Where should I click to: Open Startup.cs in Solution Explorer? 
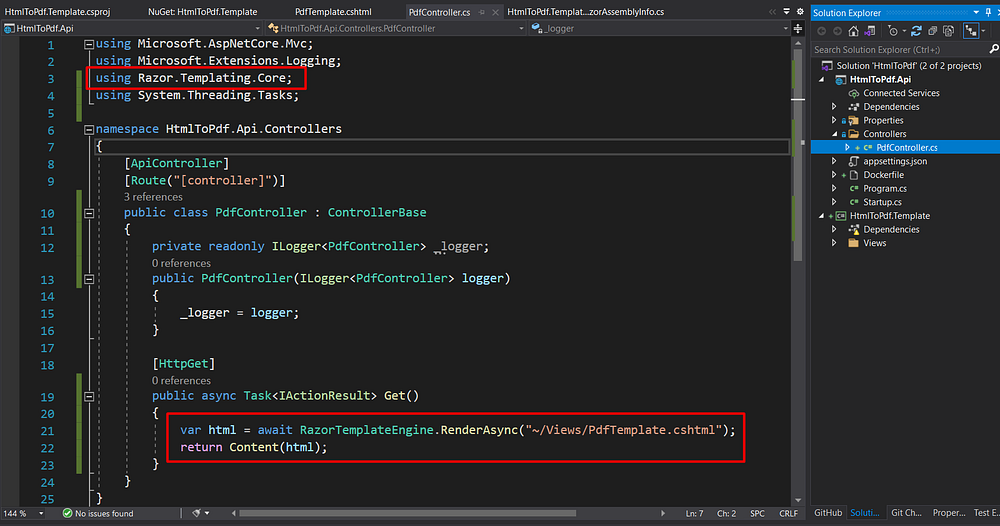(x=882, y=202)
